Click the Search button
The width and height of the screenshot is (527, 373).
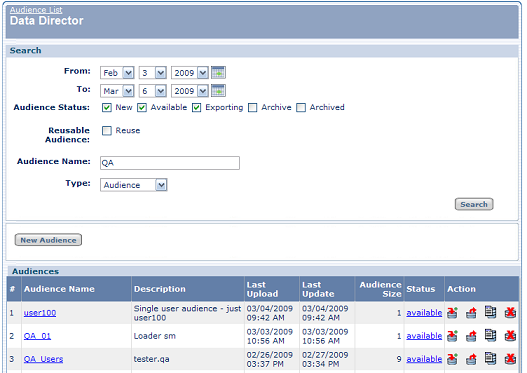click(474, 204)
